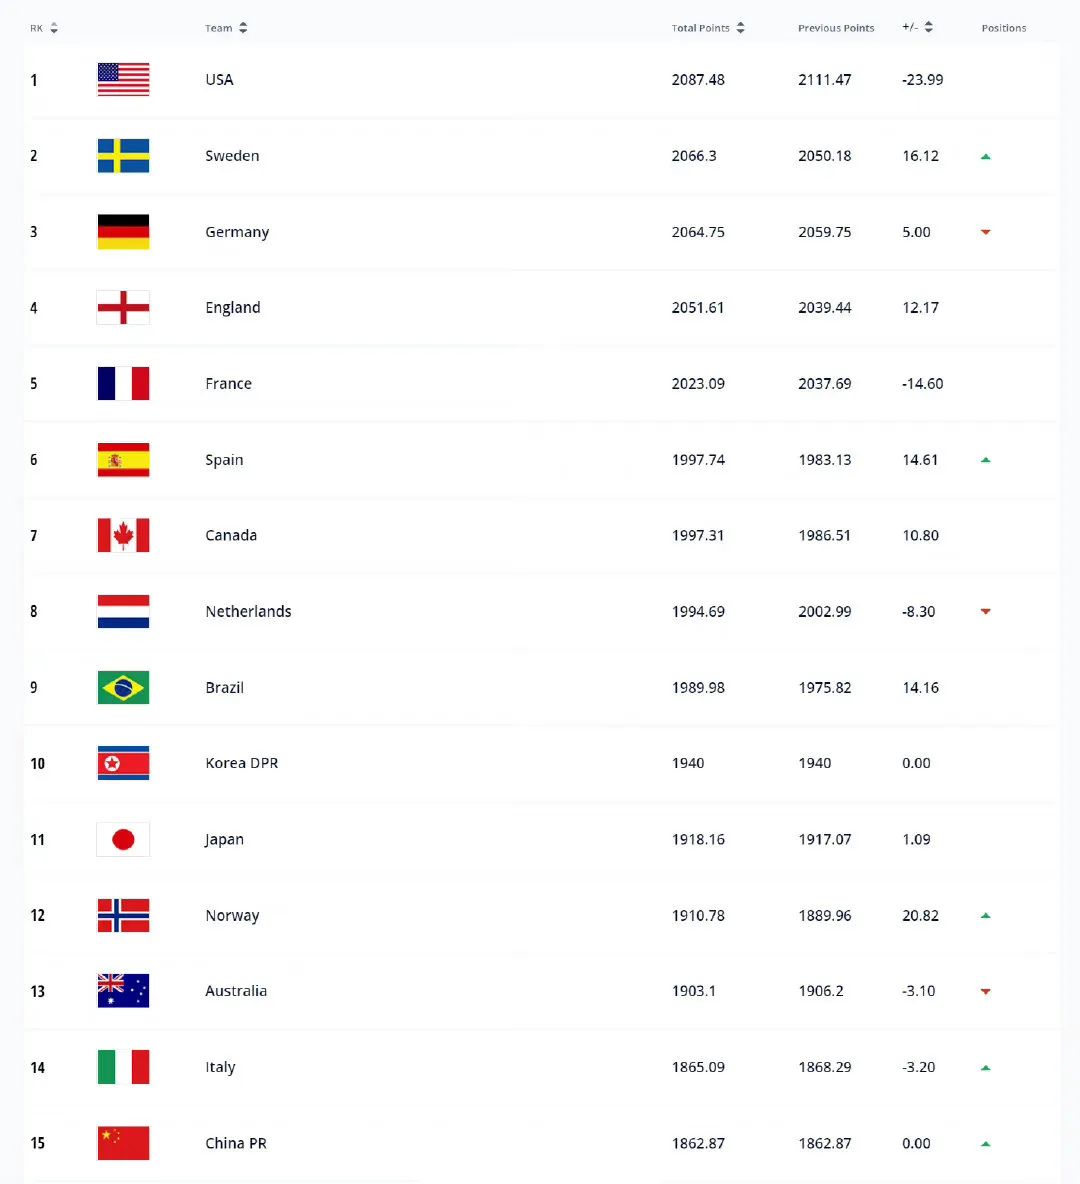Click the Norway flag icon
The image size is (1080, 1184).
123,915
